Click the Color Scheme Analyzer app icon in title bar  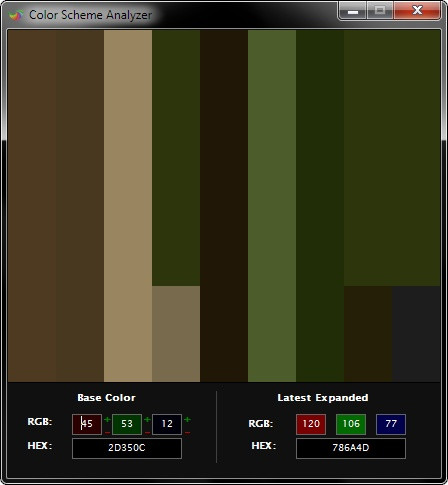[16, 15]
